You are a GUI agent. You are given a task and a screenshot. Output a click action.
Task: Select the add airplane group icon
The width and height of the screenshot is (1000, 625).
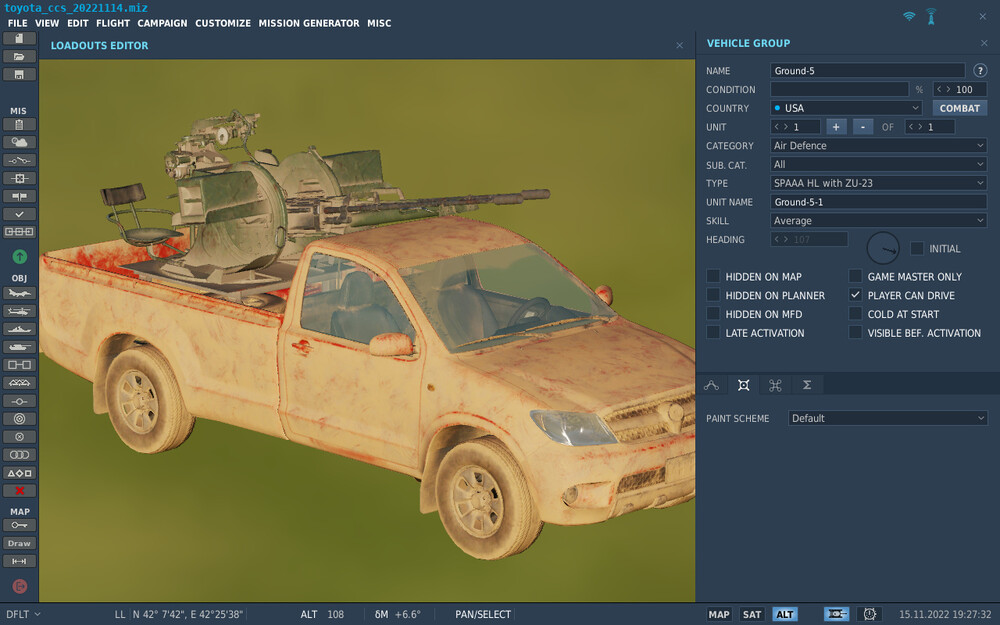pos(19,293)
